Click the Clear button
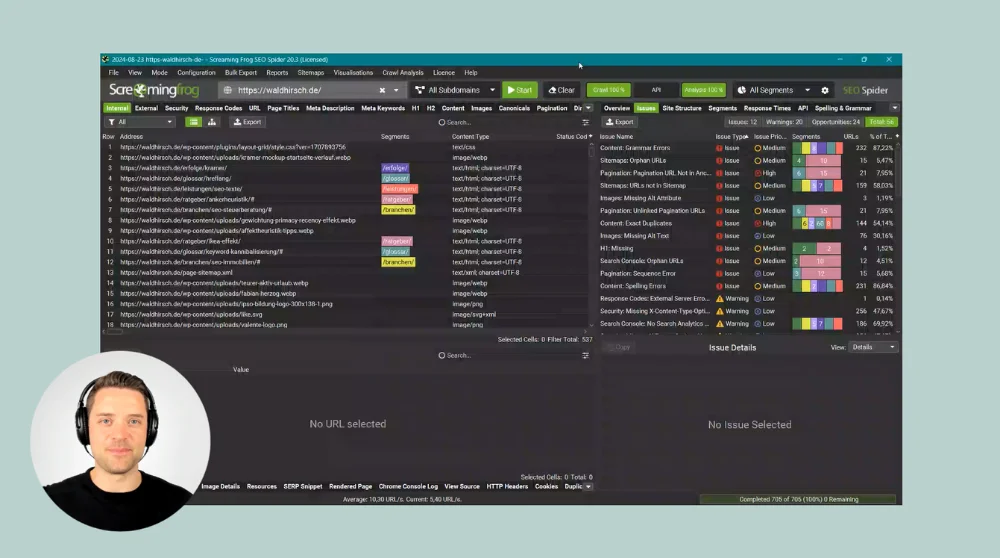1000x558 pixels. [561, 90]
